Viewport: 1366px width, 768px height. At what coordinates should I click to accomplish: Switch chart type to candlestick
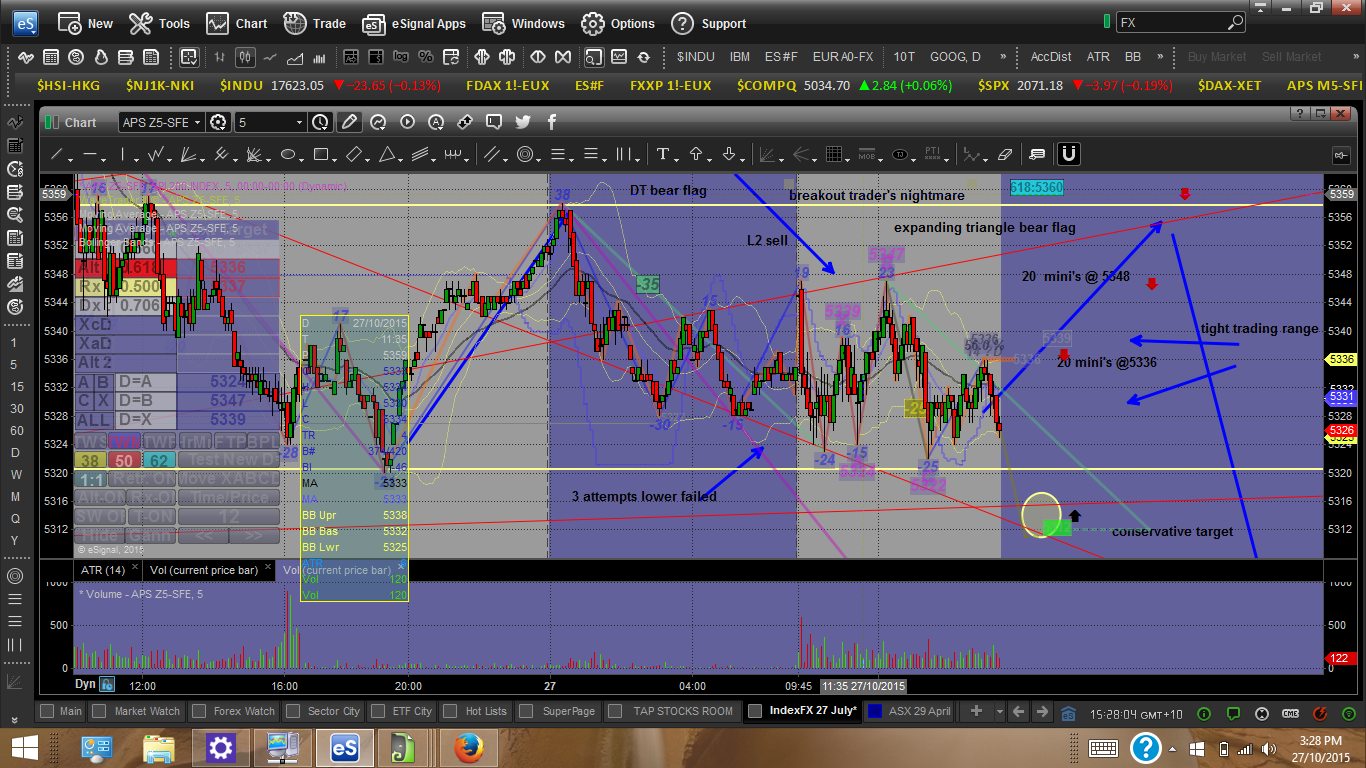246,57
